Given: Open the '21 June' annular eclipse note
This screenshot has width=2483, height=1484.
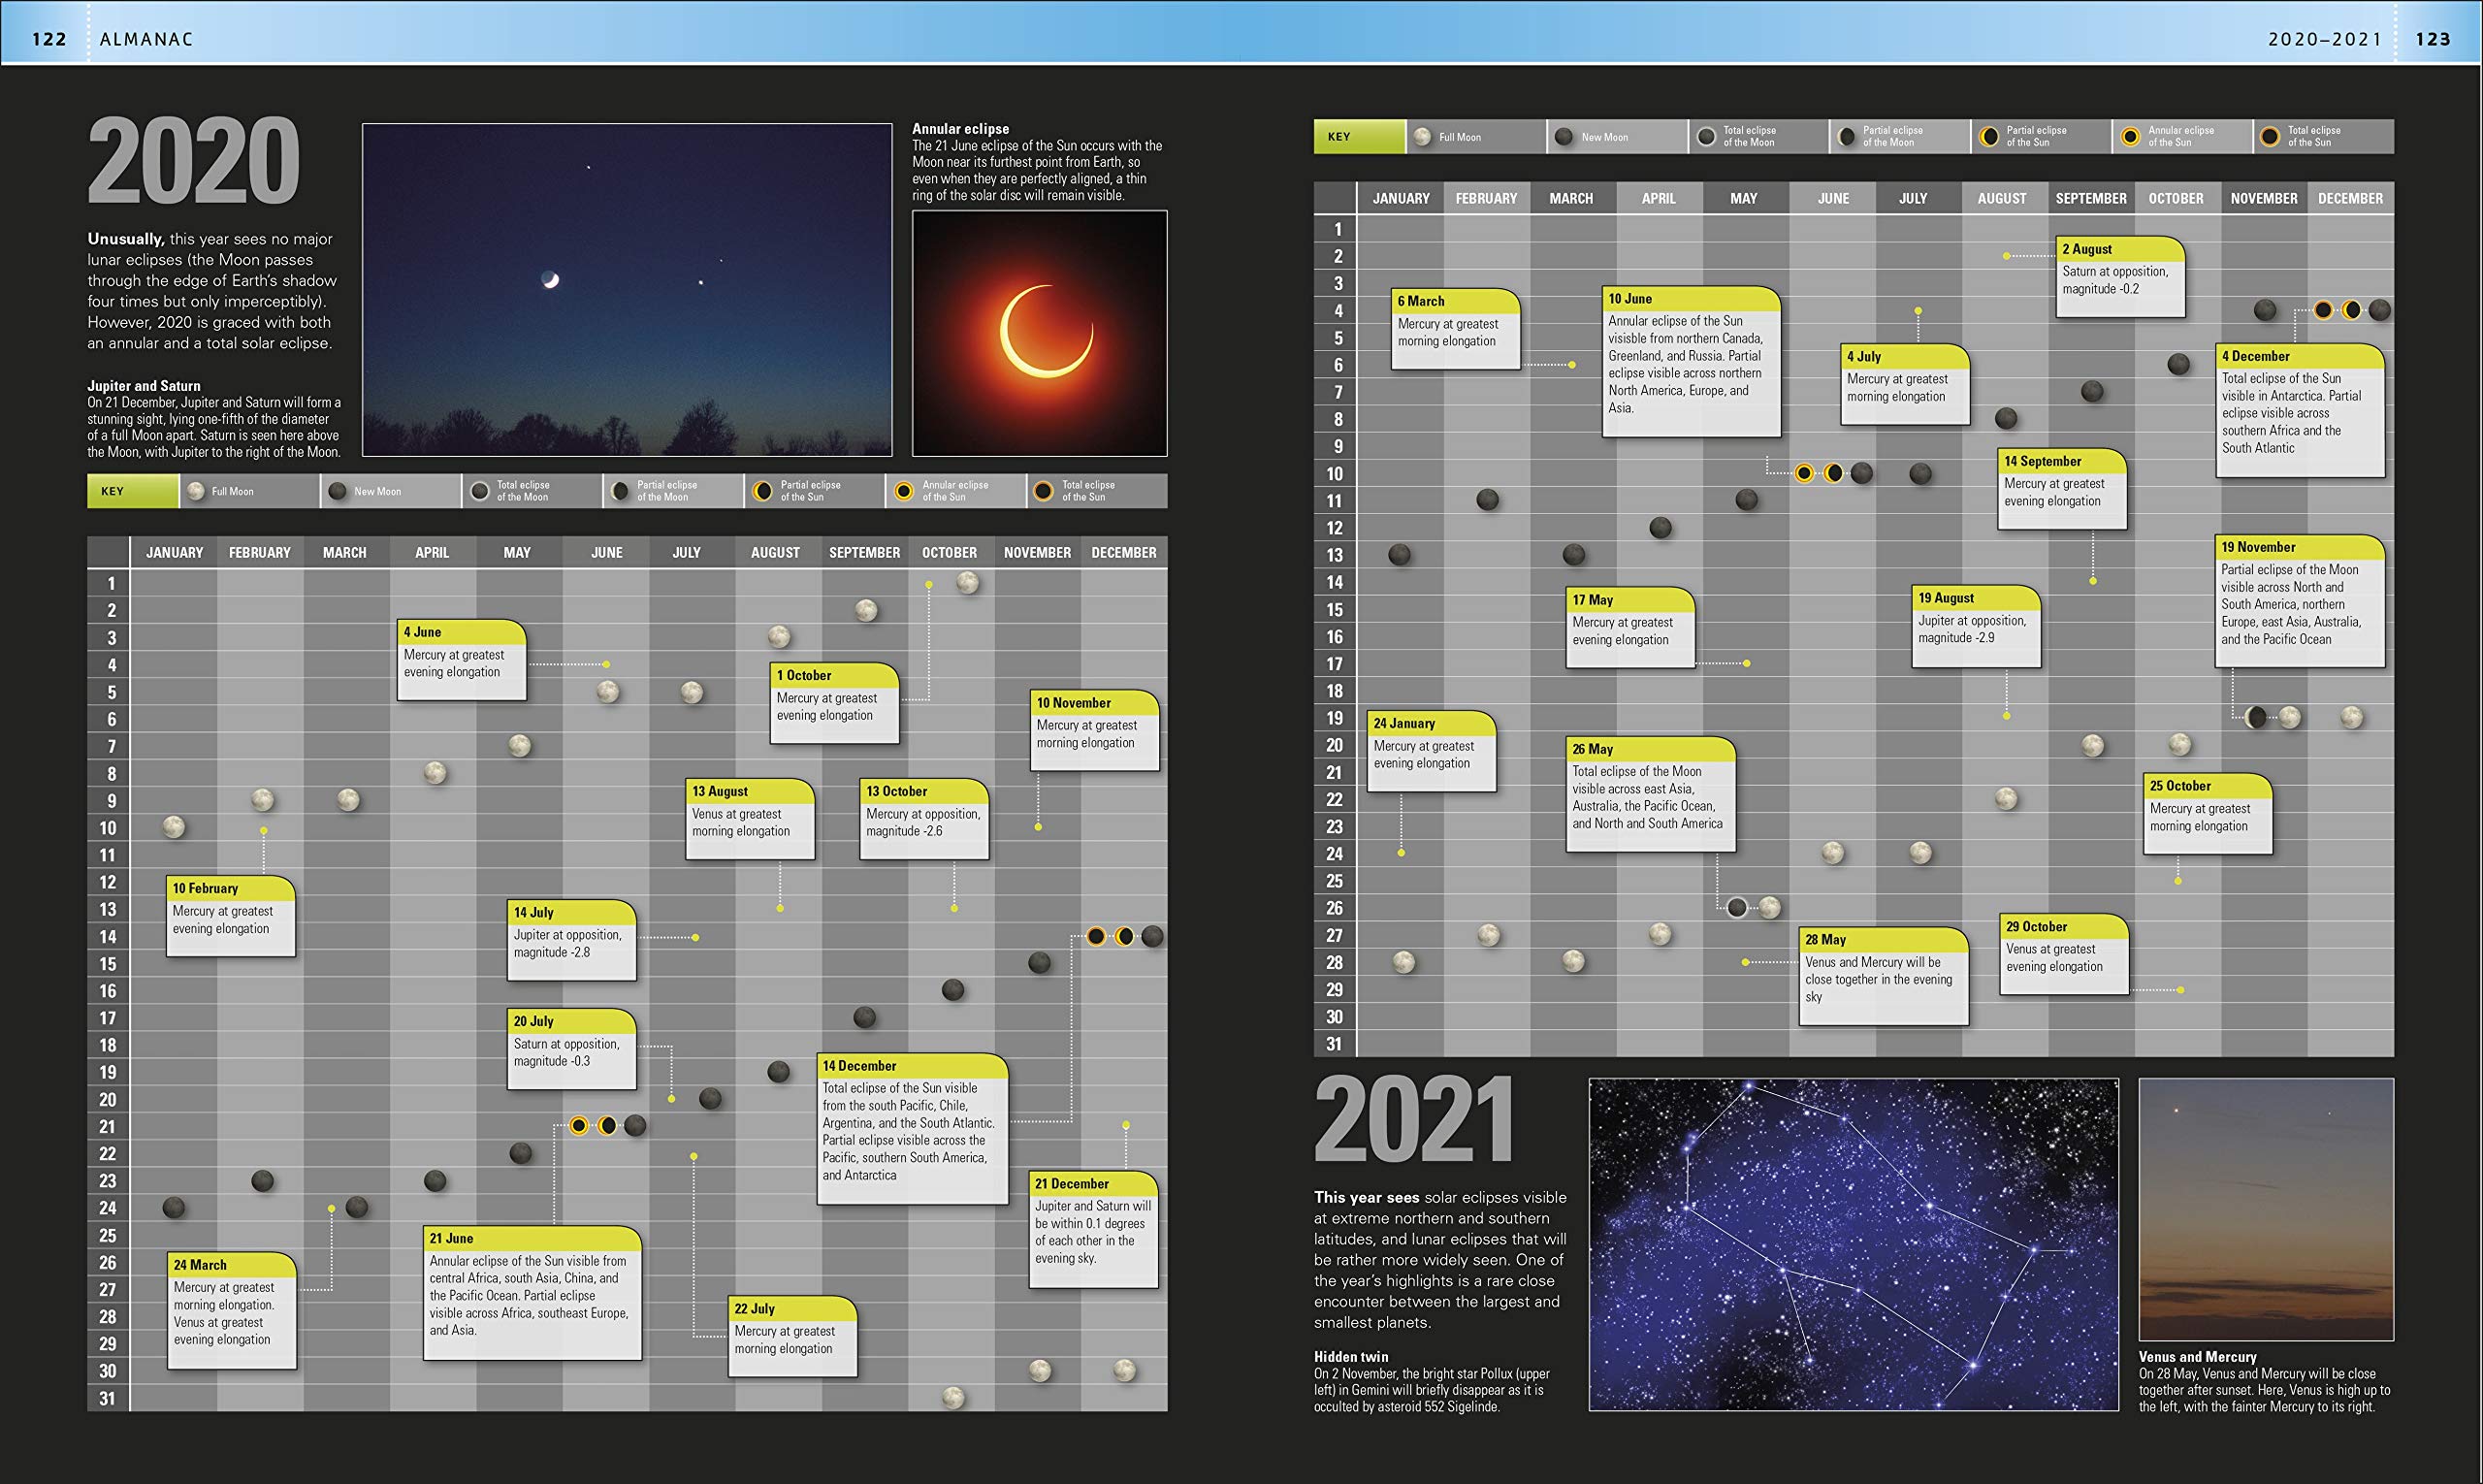Looking at the screenshot, I should (x=532, y=1293).
